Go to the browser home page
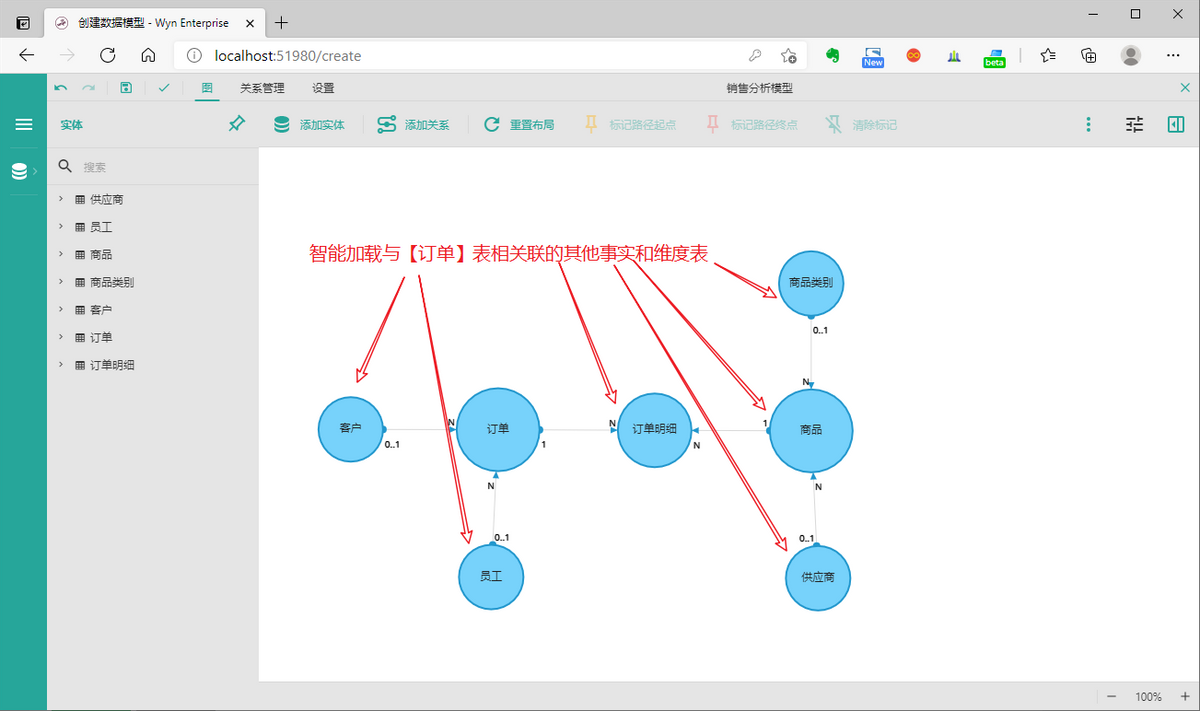This screenshot has width=1200, height=711. point(148,55)
